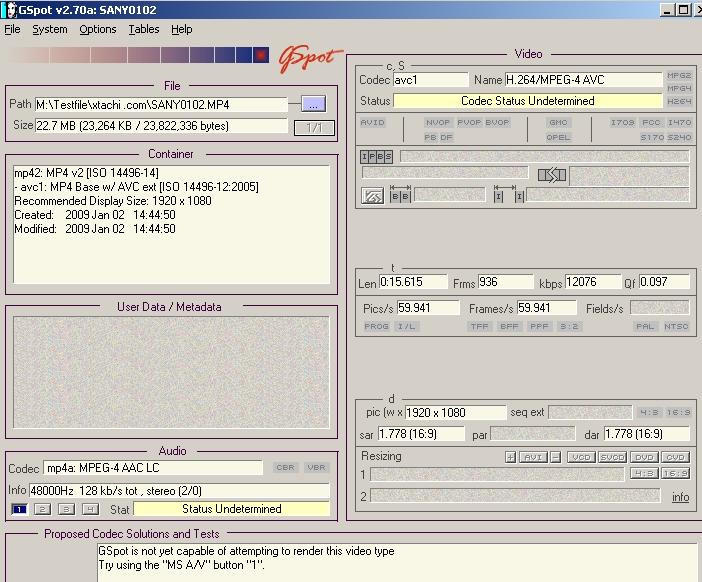Viewport: 702px width, 582px height.
Task: Click the packed bitstream arrow icon
Action: pos(552,175)
